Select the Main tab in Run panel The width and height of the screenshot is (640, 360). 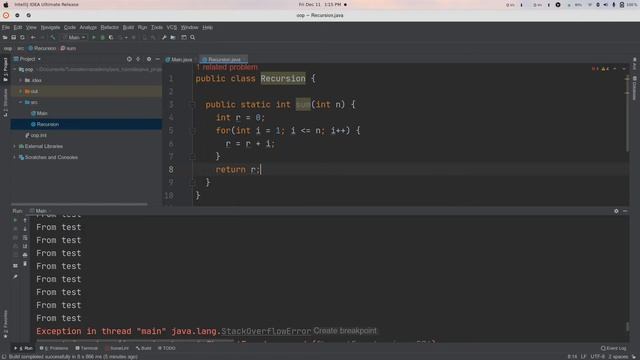pyautogui.click(x=40, y=211)
